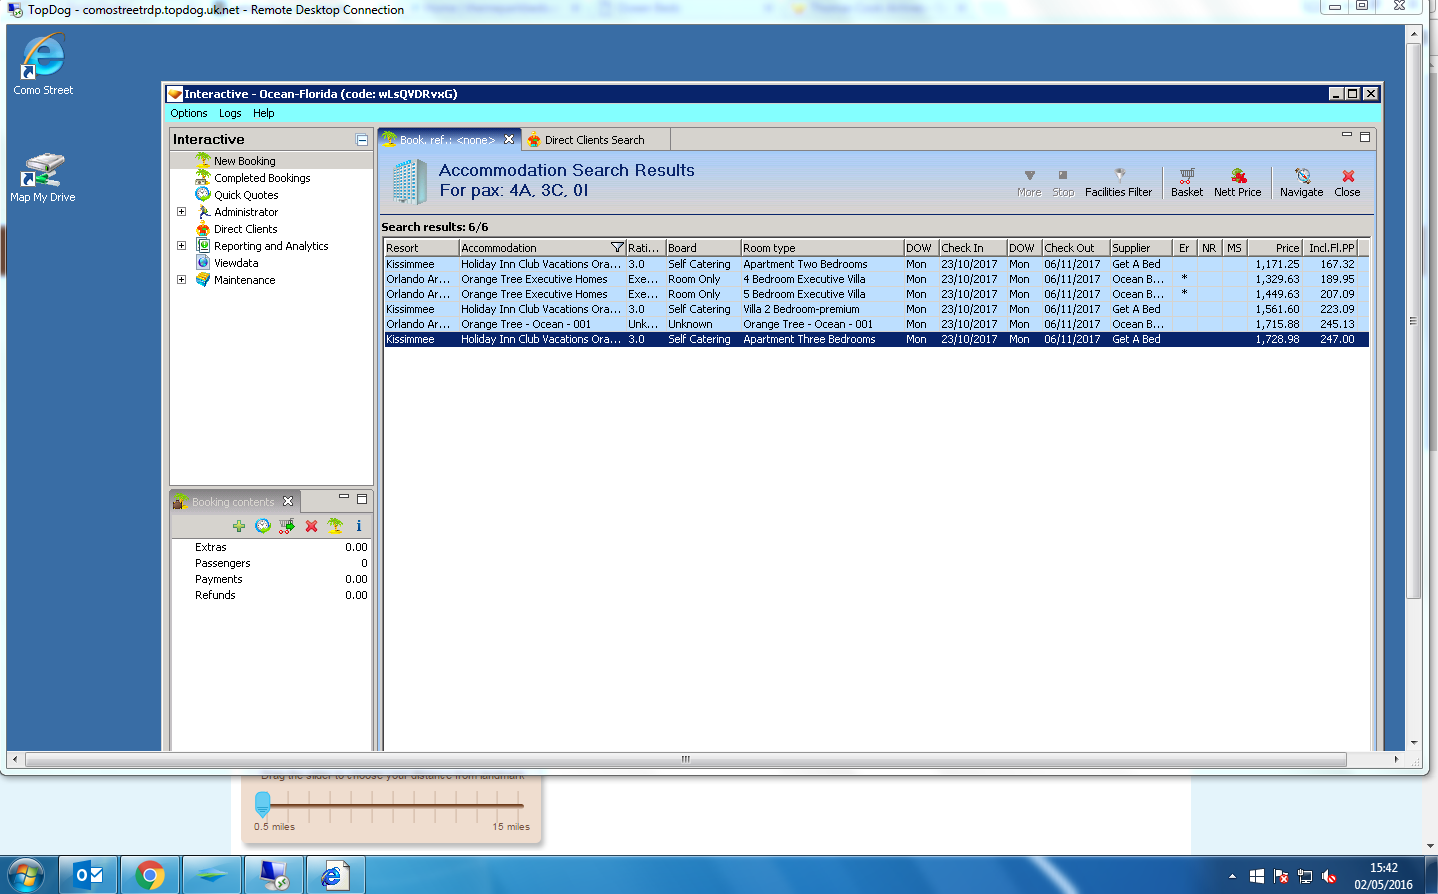Click the remote desktop horizontal scrollbar
Screen dimensions: 1438x894
[x=686, y=759]
